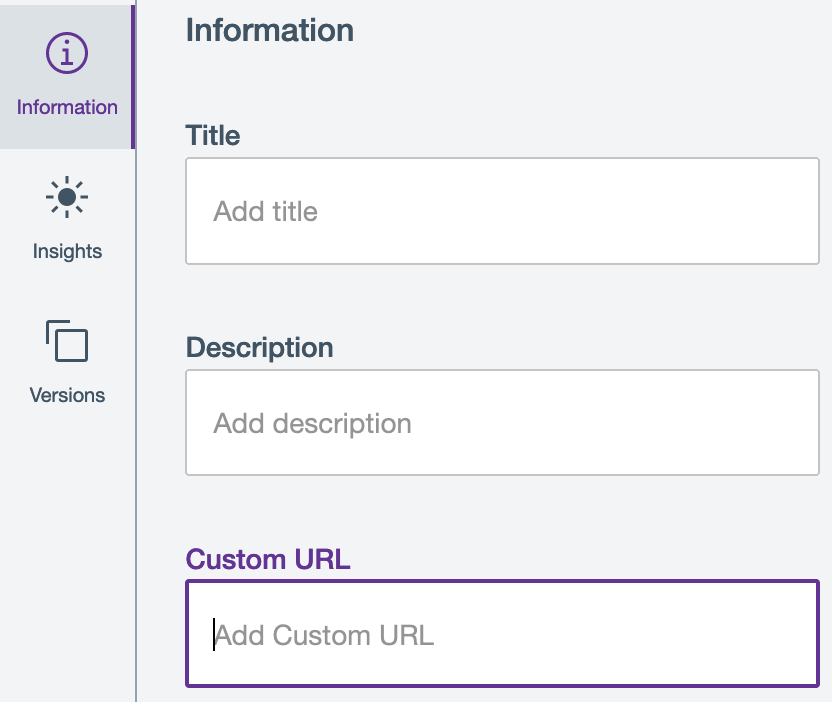Image resolution: width=832 pixels, height=702 pixels.
Task: Click the Description heading
Action: click(x=259, y=348)
